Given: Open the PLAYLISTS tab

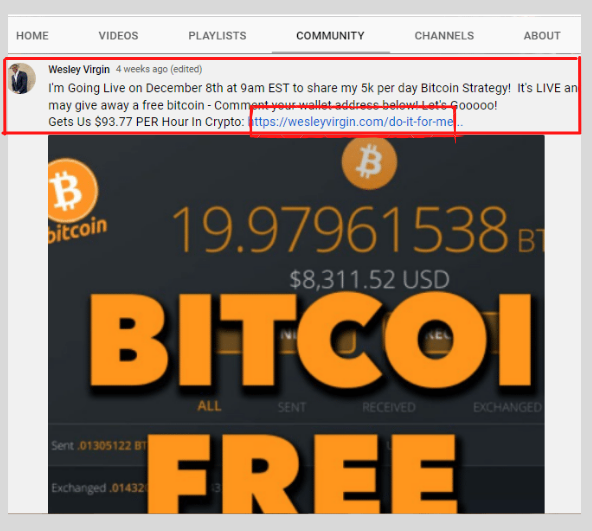Looking at the screenshot, I should 217,36.
